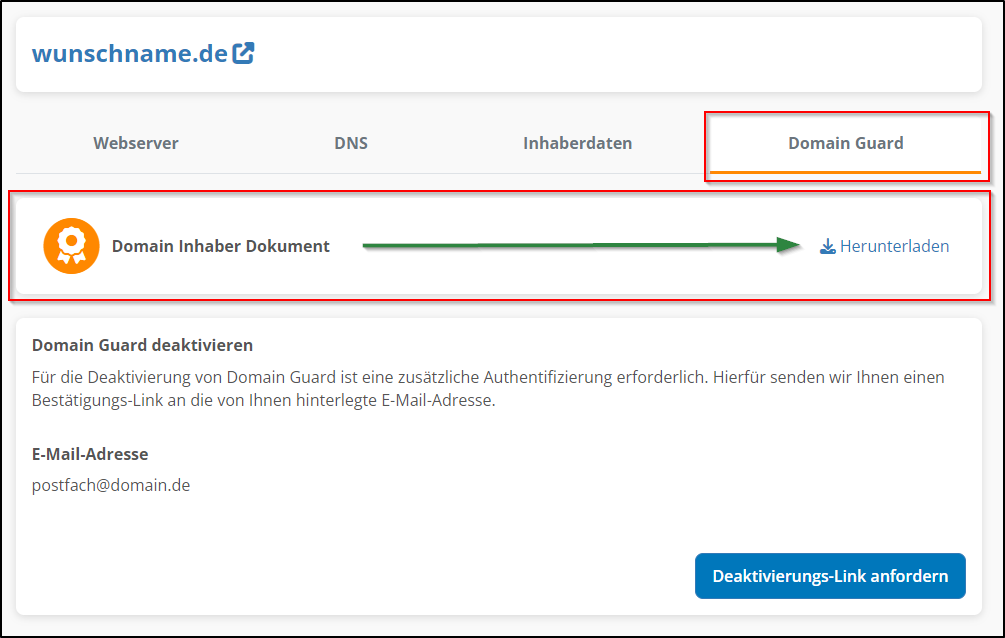This screenshot has width=1005, height=638.
Task: Click the blue download-tray icon in the highlighted row
Action: pyautogui.click(x=827, y=245)
